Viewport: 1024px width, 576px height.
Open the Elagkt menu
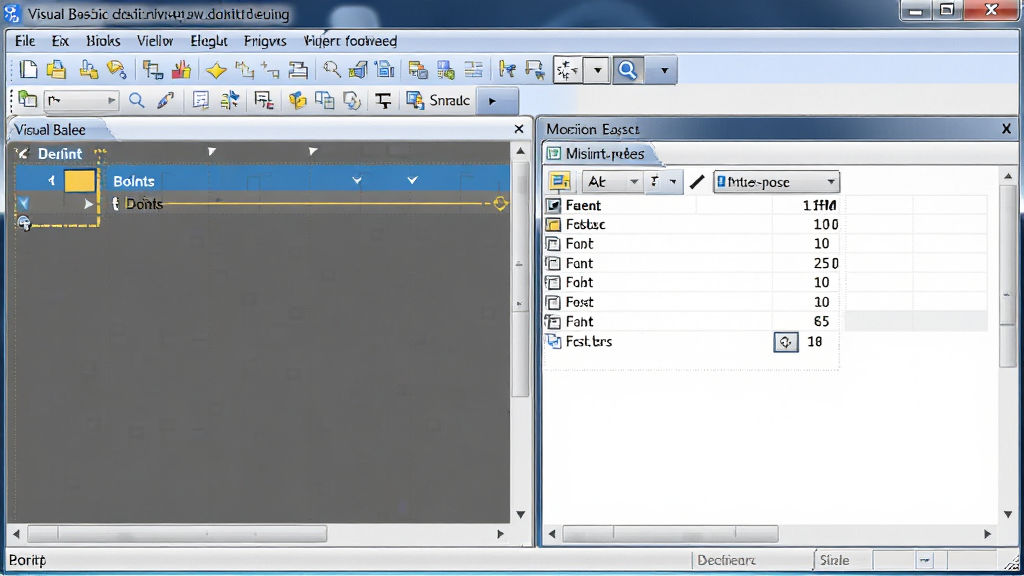pos(209,41)
